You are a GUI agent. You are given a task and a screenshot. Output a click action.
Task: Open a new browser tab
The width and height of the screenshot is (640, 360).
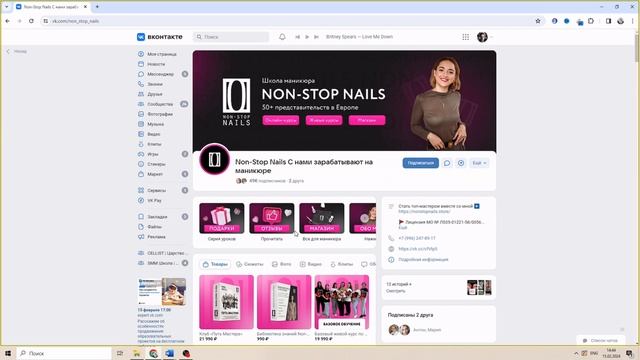[97, 7]
